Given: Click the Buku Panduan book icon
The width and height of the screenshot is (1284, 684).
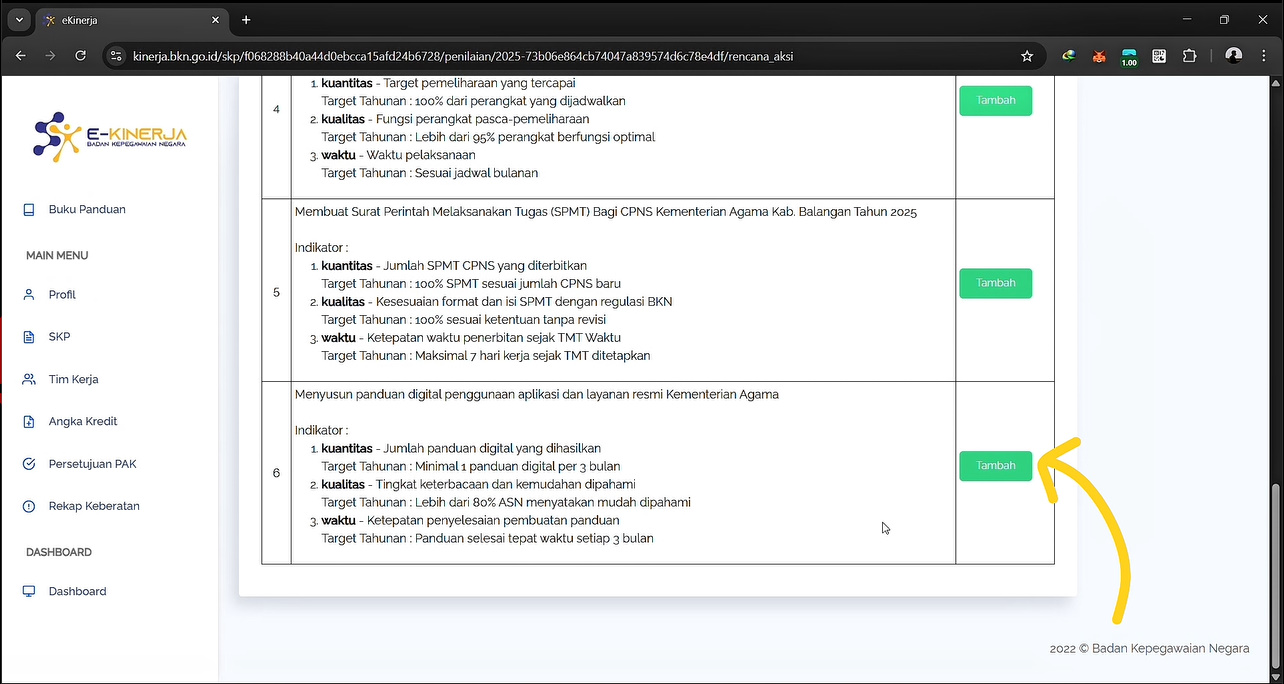Looking at the screenshot, I should pos(29,210).
